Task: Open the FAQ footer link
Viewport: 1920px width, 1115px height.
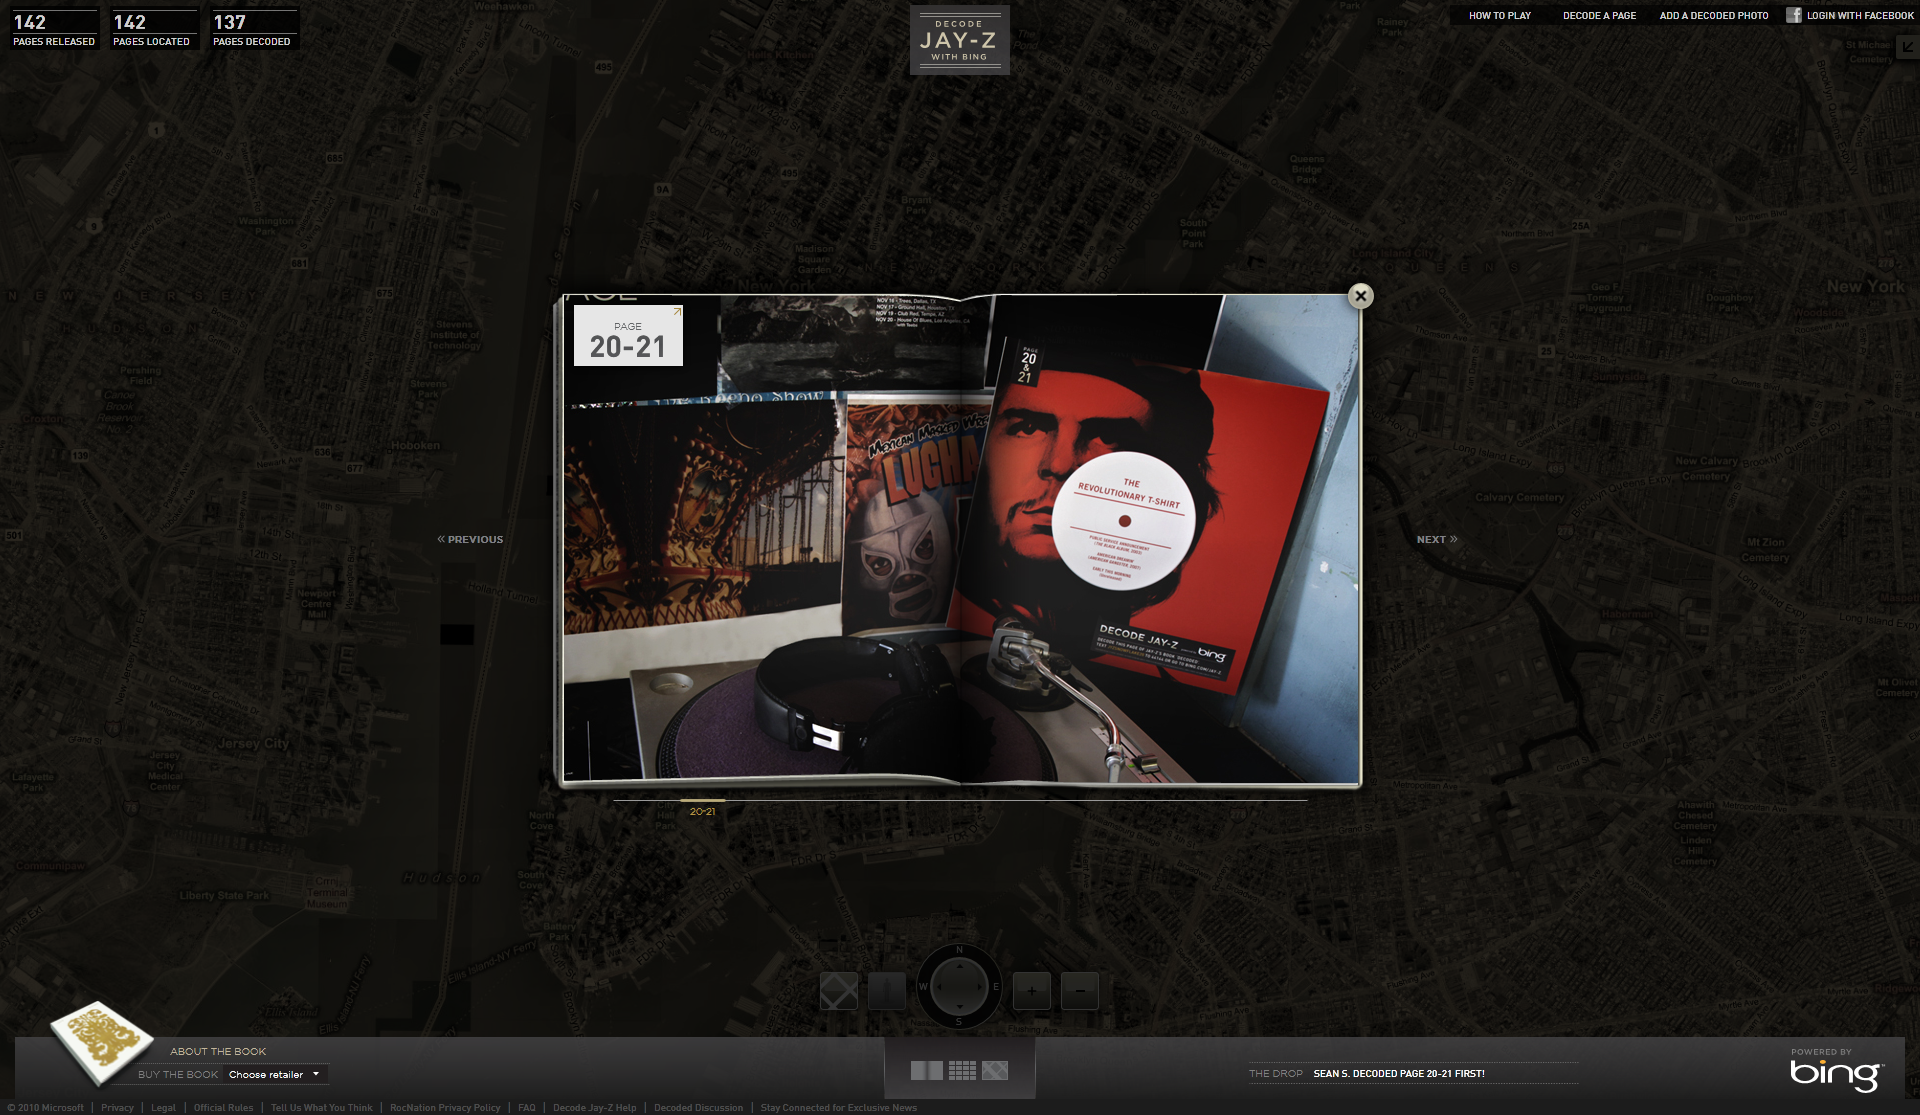Action: (526, 1107)
